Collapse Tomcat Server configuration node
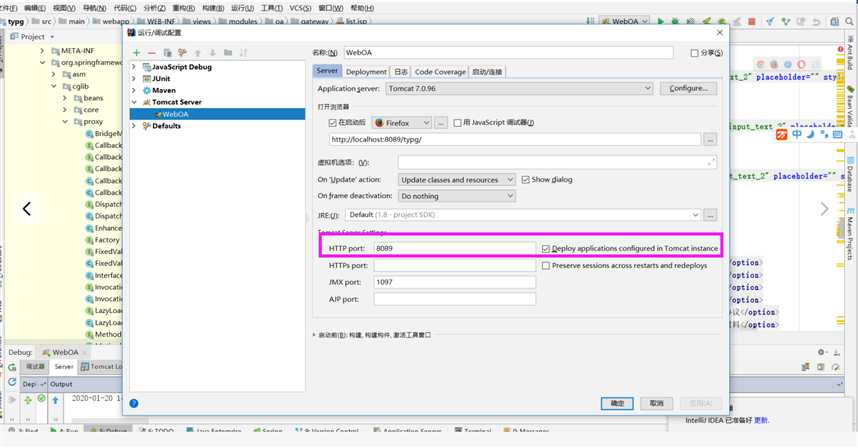Screen dimensions: 858x448 (x=134, y=102)
